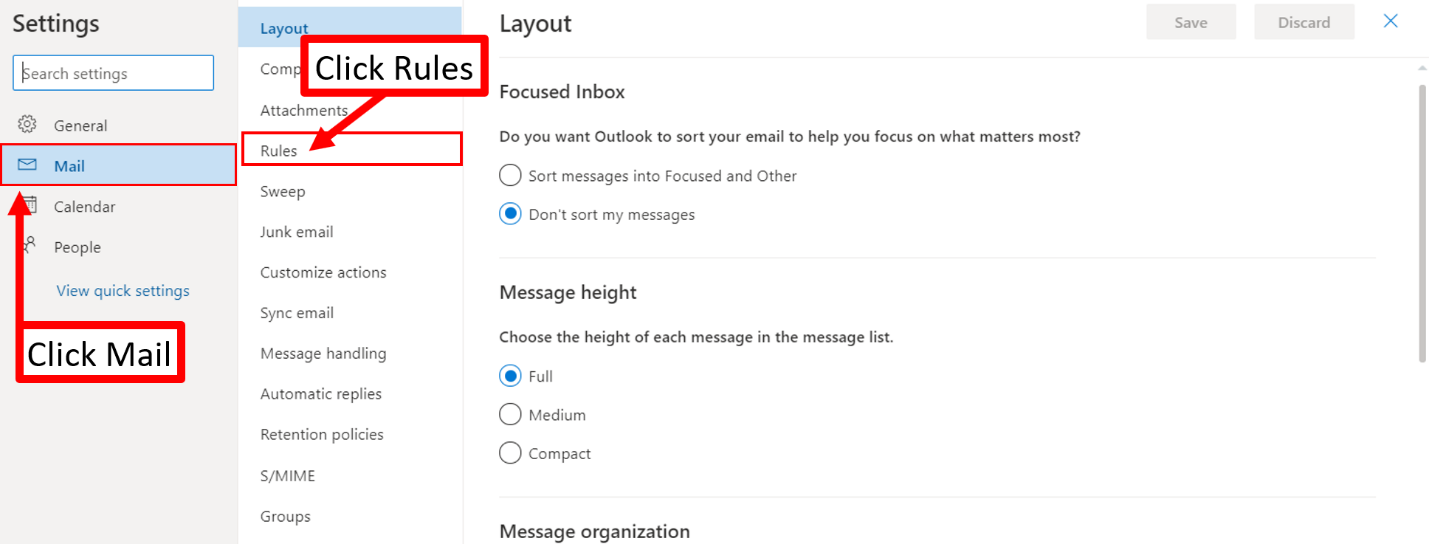Choose Medium message height
This screenshot has height=544, width=1429.
coord(510,414)
